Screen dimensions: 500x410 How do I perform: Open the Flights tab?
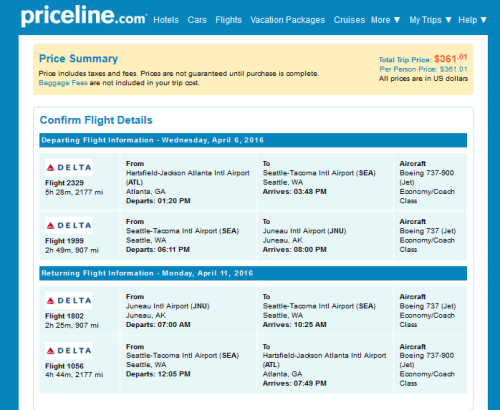click(228, 20)
